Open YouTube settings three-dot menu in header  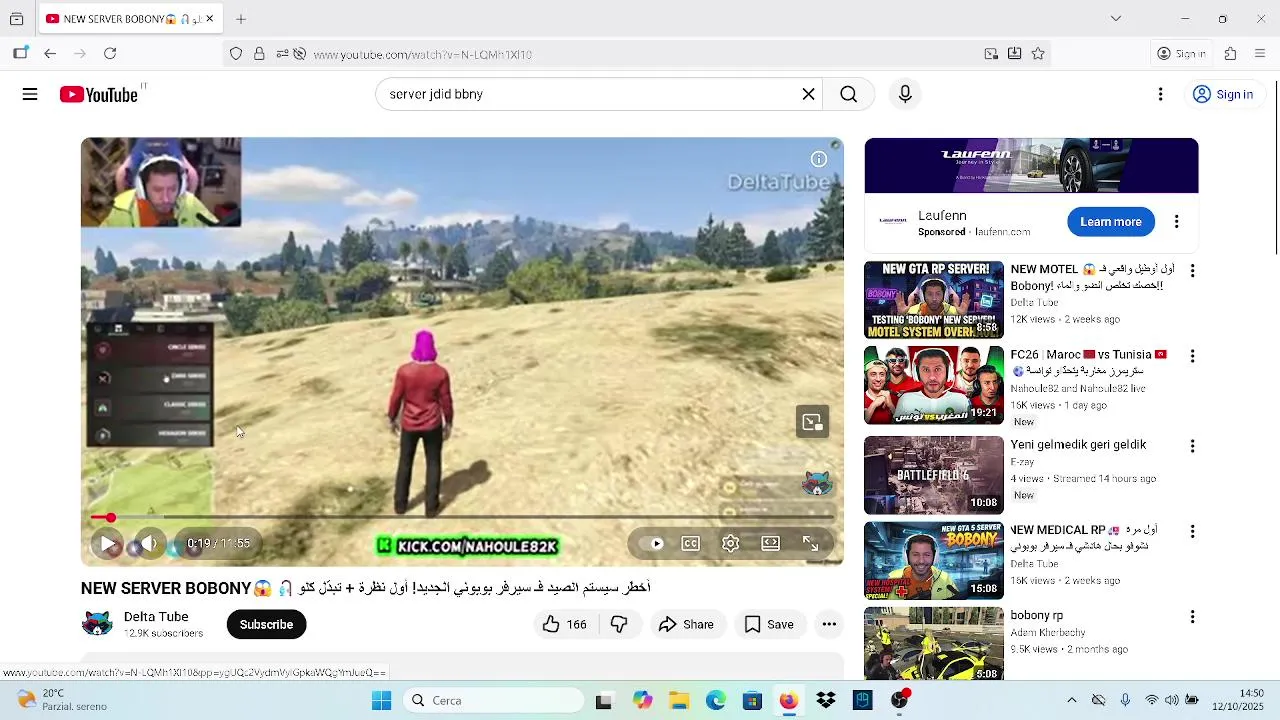(x=1160, y=94)
